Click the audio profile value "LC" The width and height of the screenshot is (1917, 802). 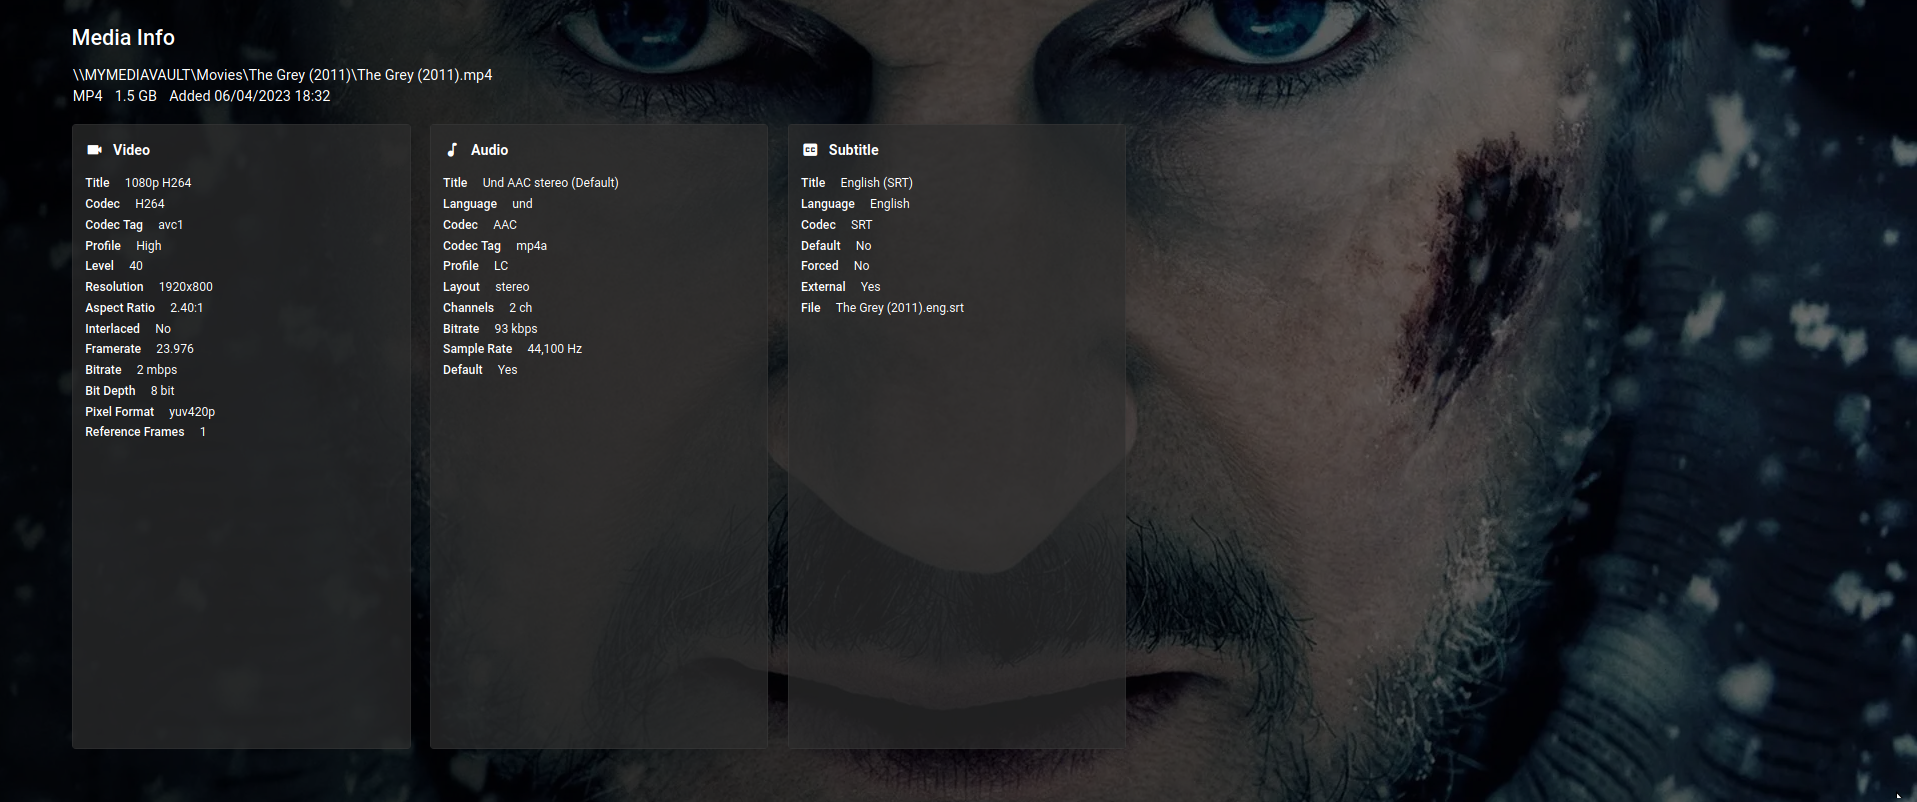tap(501, 266)
